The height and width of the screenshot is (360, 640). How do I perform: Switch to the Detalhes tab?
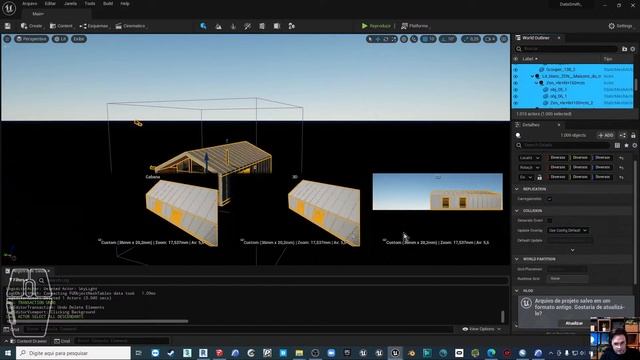531,125
